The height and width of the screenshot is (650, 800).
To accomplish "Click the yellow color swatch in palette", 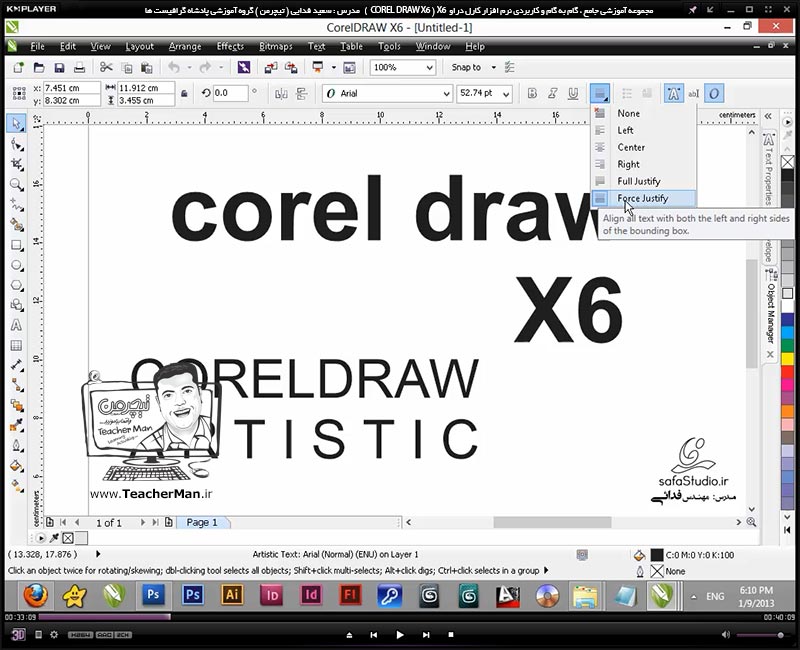I will click(x=787, y=359).
